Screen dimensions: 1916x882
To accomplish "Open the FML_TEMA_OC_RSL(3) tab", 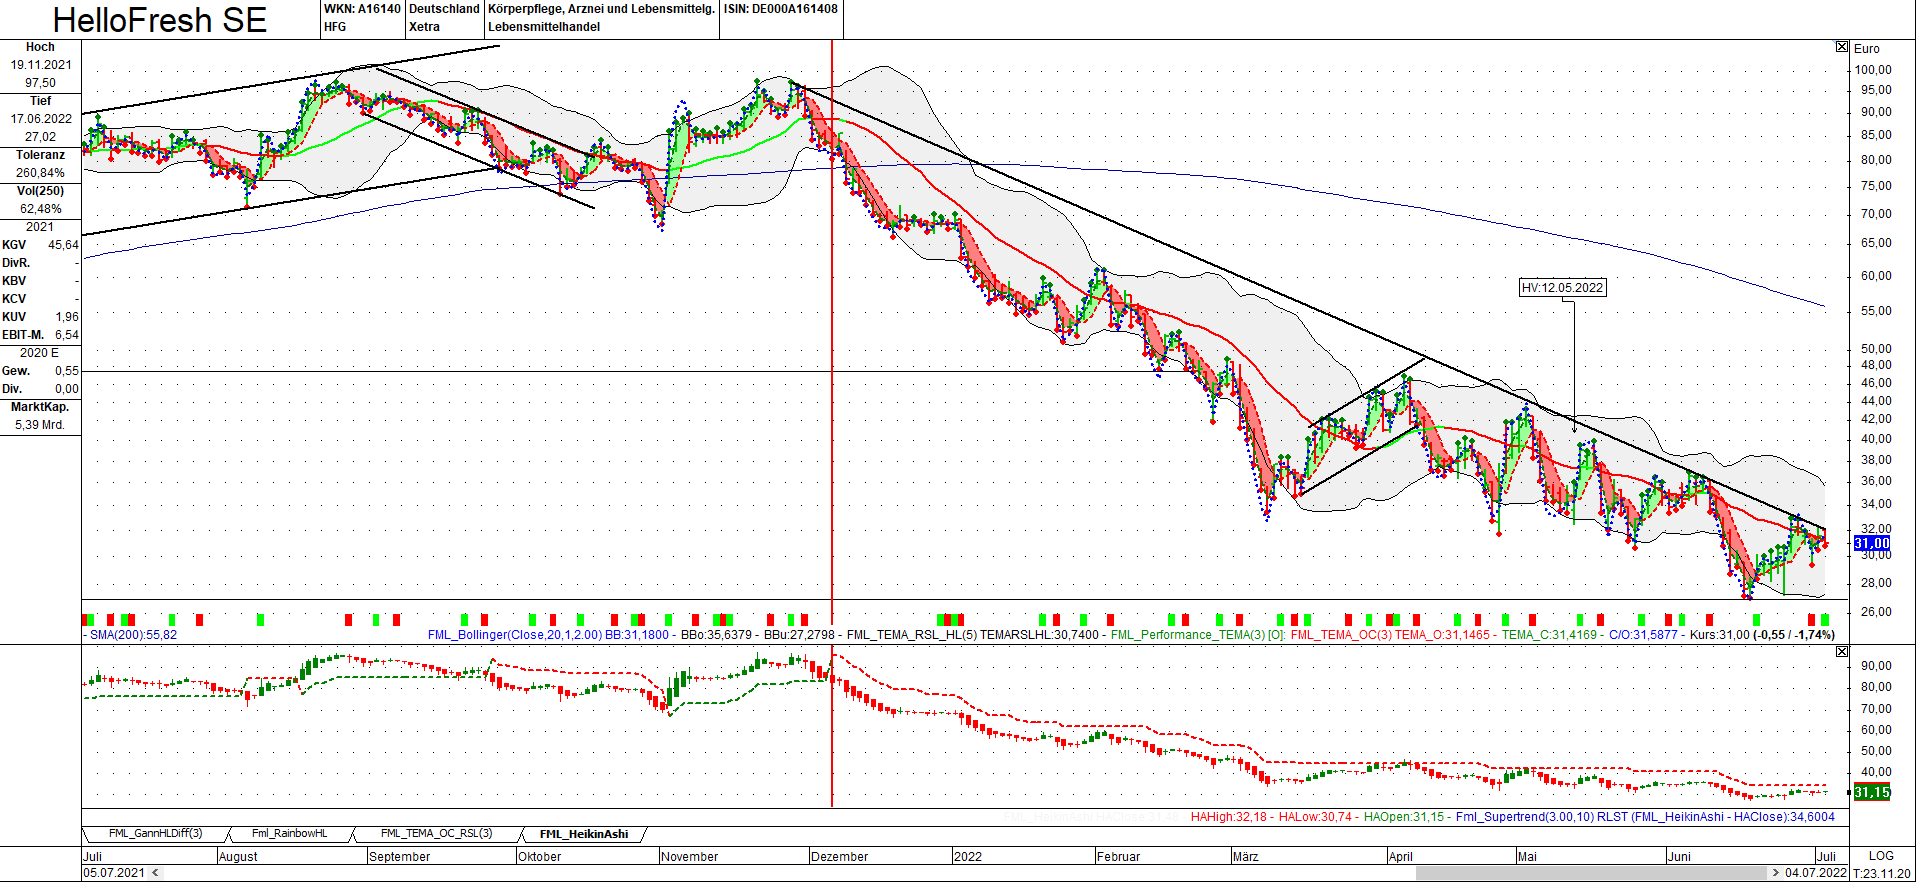I will (436, 834).
